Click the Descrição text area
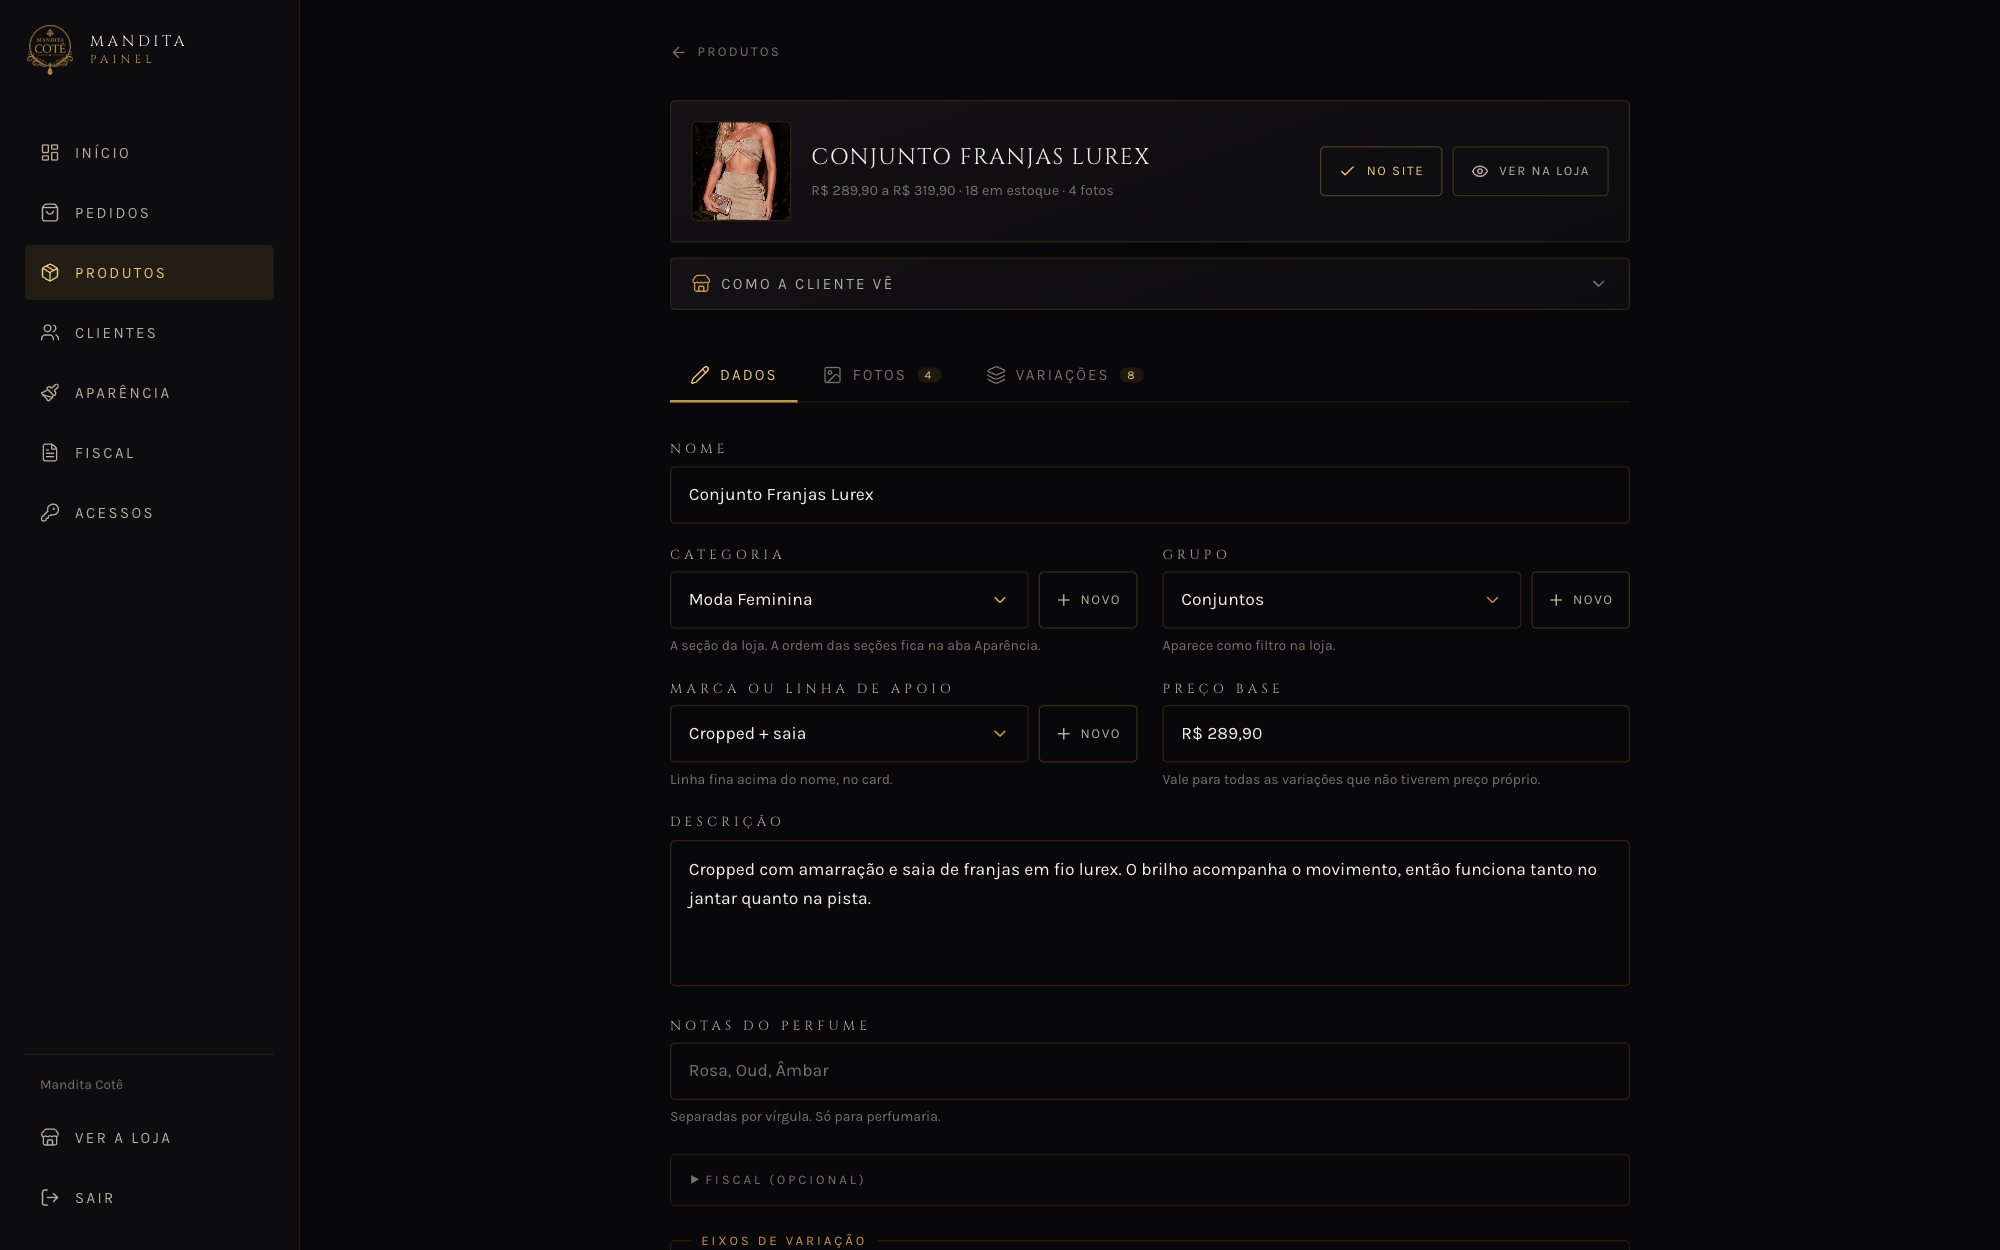This screenshot has height=1250, width=2000. 1149,913
